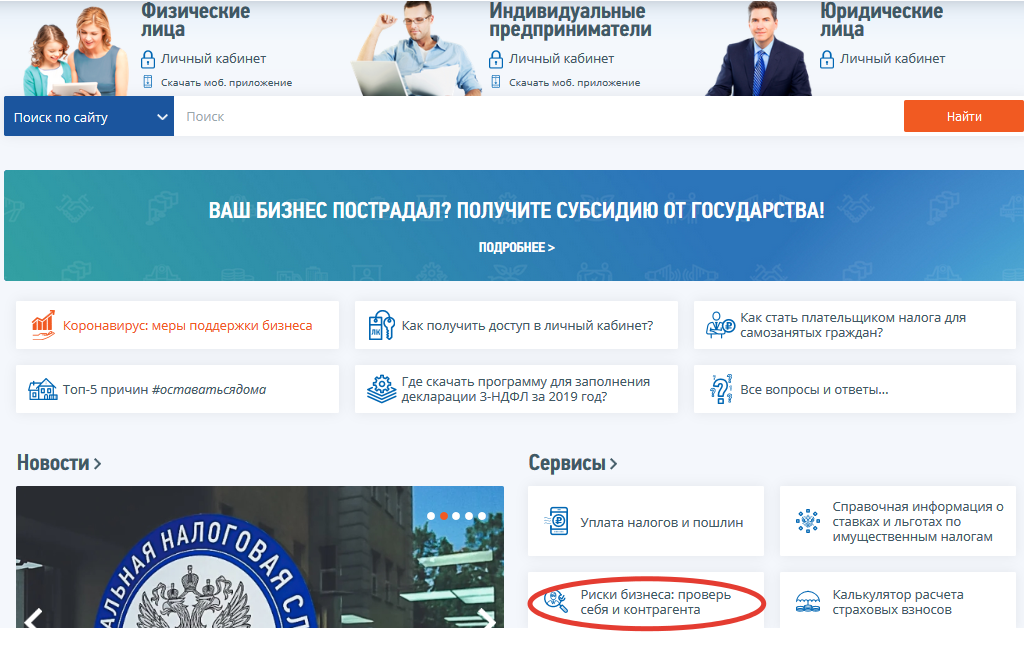Select the first news slider dot
Screen dimensions: 1024x655
431,516
